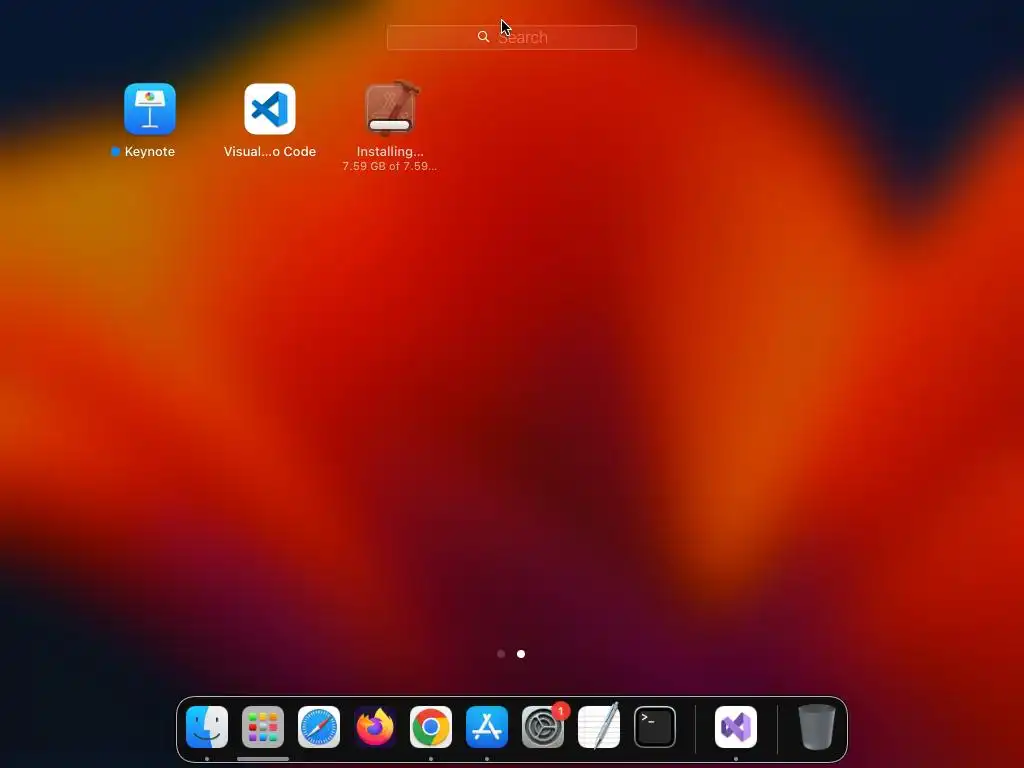Open the Trash in the Dock
Image resolution: width=1024 pixels, height=768 pixels.
816,727
